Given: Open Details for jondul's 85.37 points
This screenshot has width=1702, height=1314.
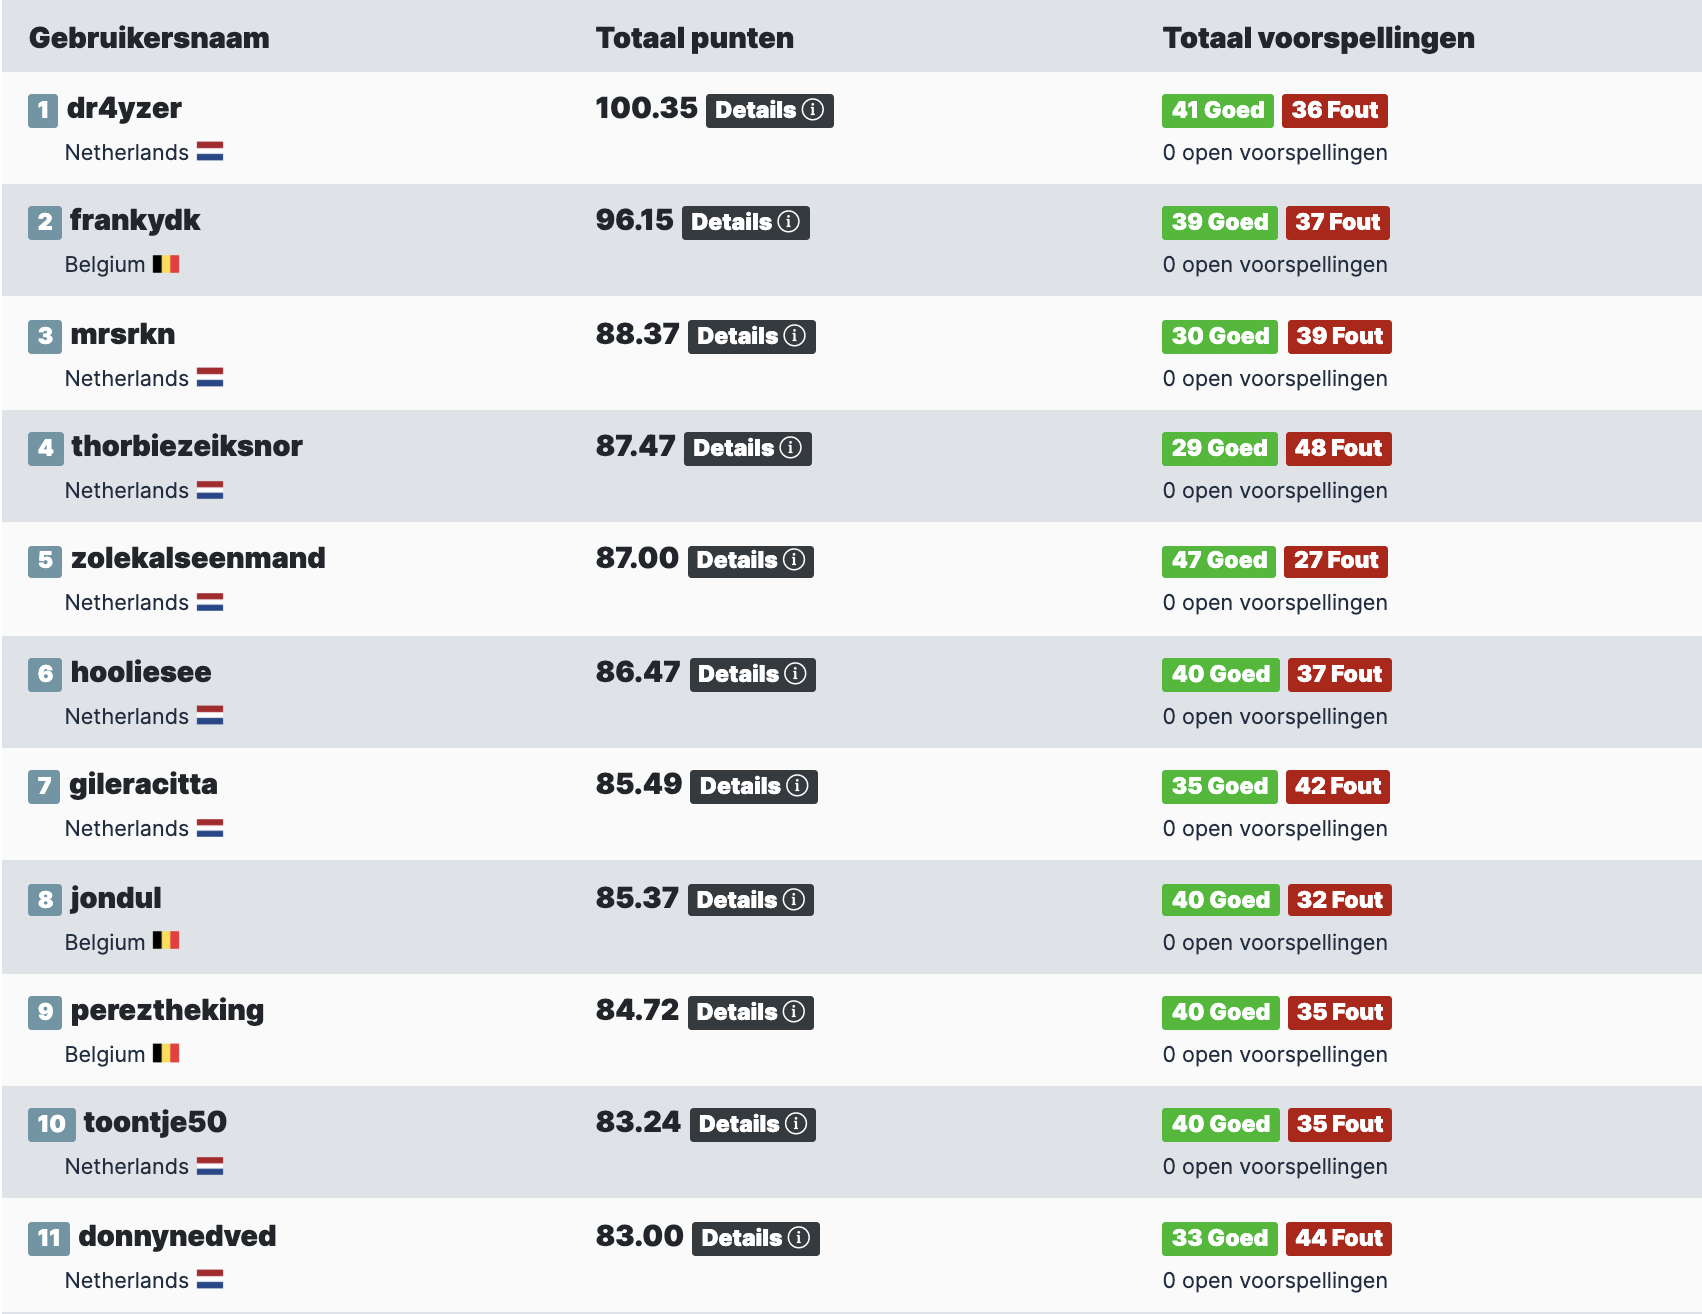Looking at the screenshot, I should [750, 900].
